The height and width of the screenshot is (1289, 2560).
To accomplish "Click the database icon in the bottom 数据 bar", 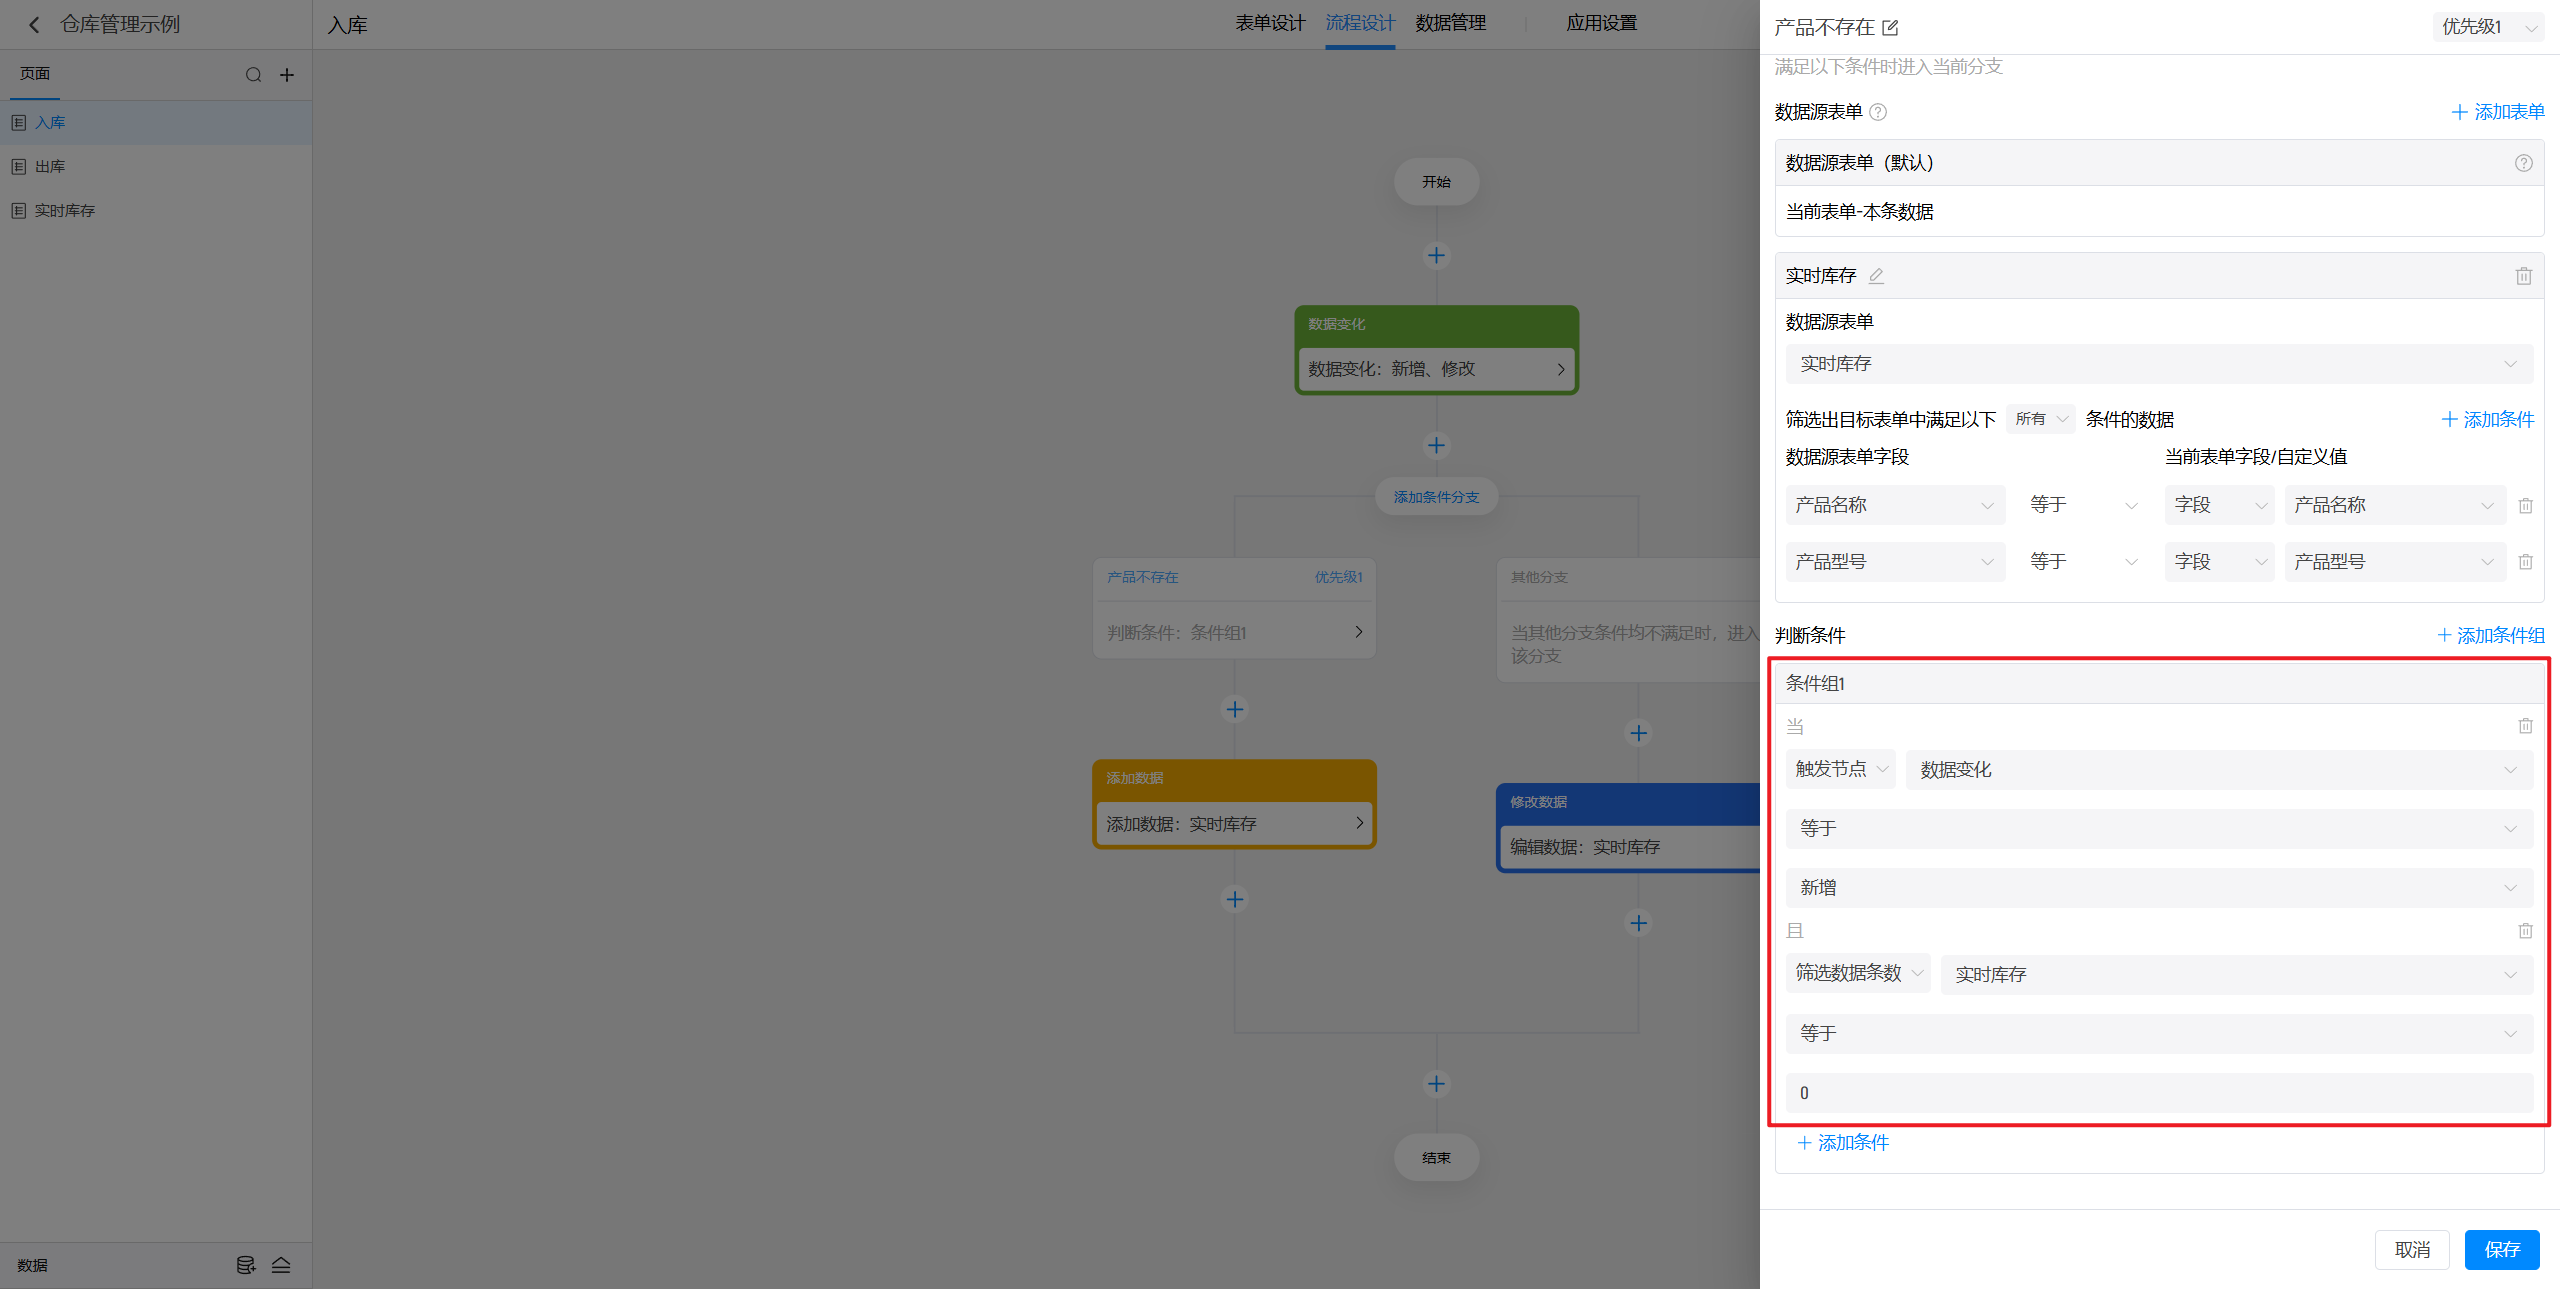I will (x=245, y=1265).
